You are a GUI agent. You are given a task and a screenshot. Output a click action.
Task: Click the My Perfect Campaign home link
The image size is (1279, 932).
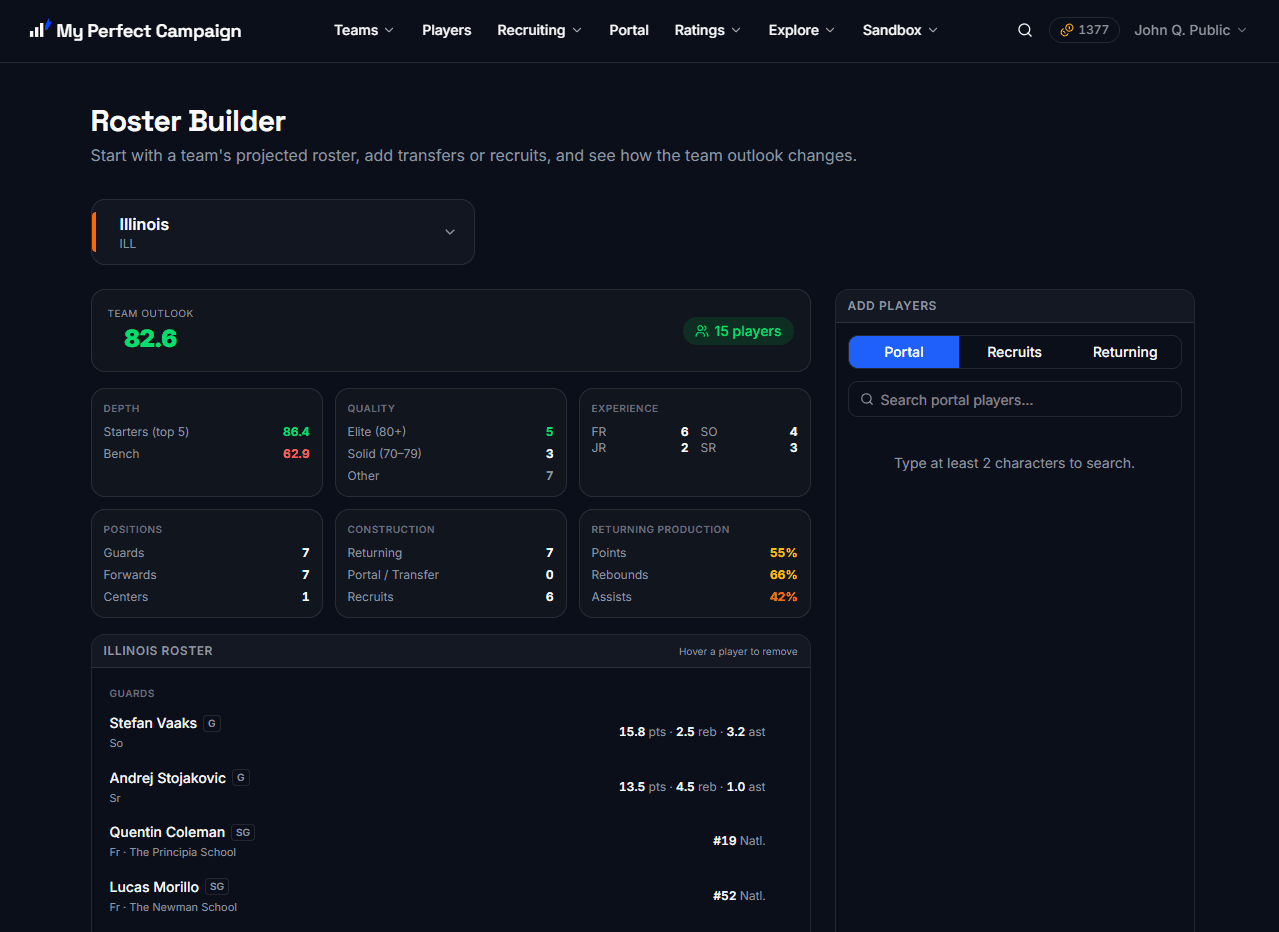click(136, 30)
